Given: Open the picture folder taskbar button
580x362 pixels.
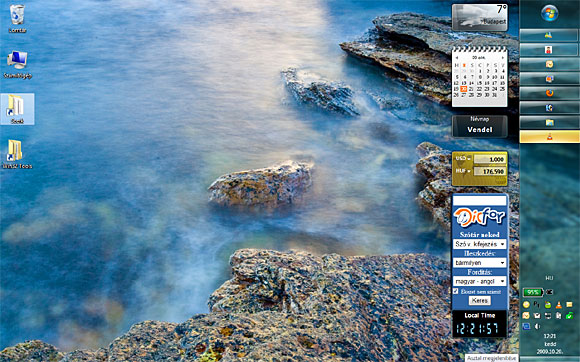Looking at the screenshot, I should [550, 122].
